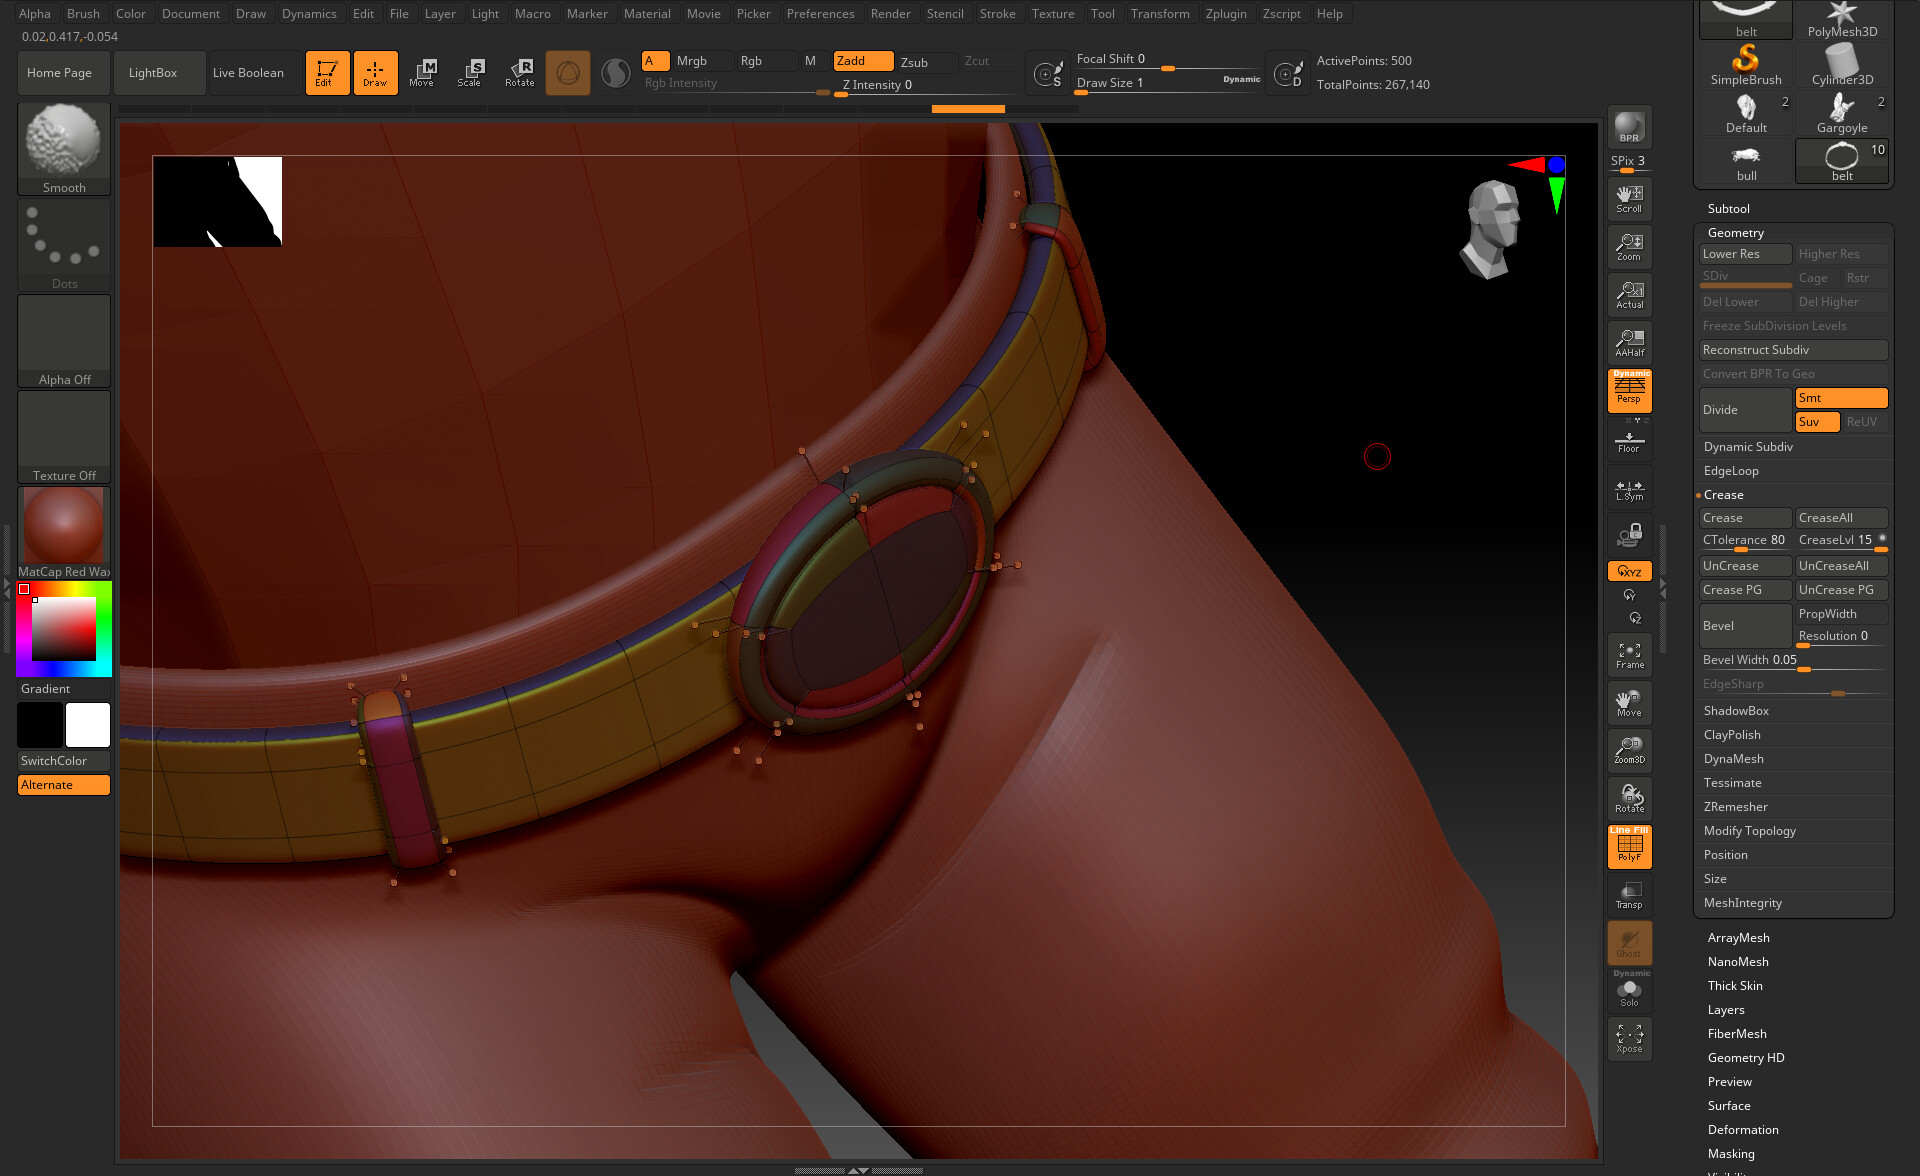
Task: Toggle PolyF polyframe display
Action: 1629,846
